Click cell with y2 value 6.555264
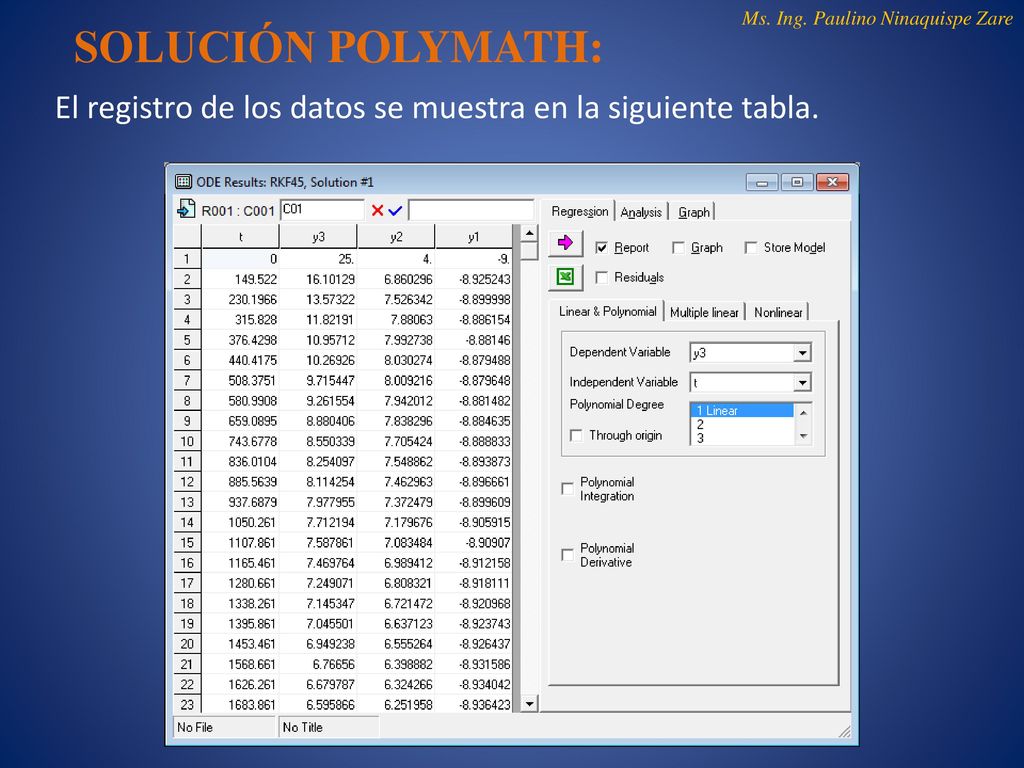1024x768 pixels. coord(396,643)
